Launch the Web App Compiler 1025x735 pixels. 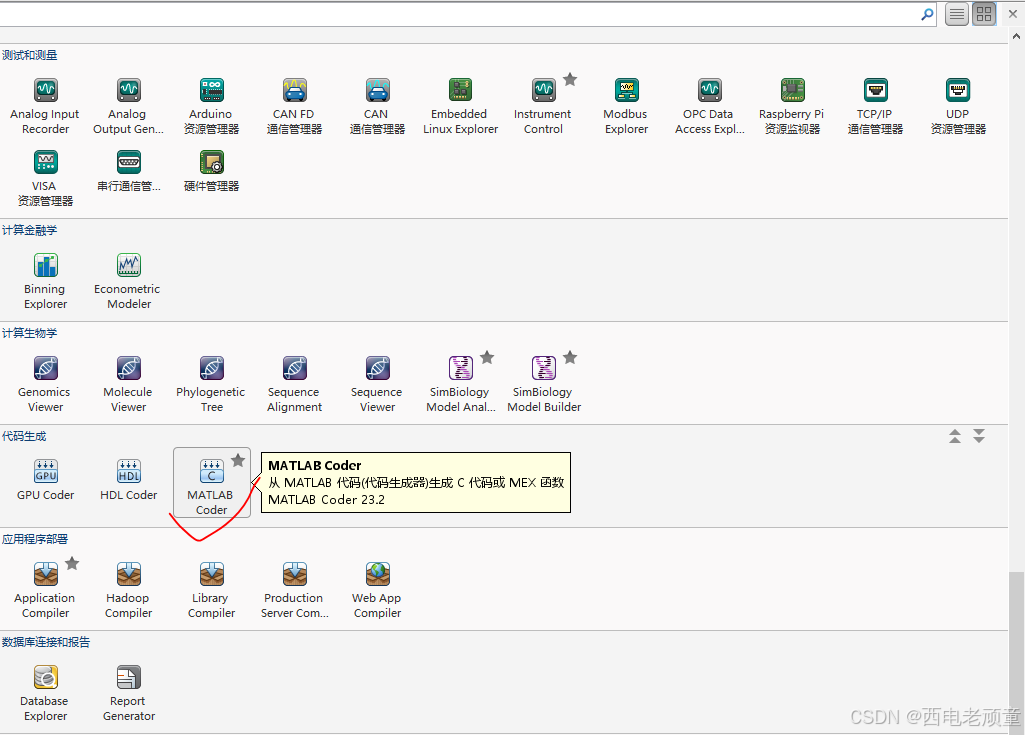(377, 590)
